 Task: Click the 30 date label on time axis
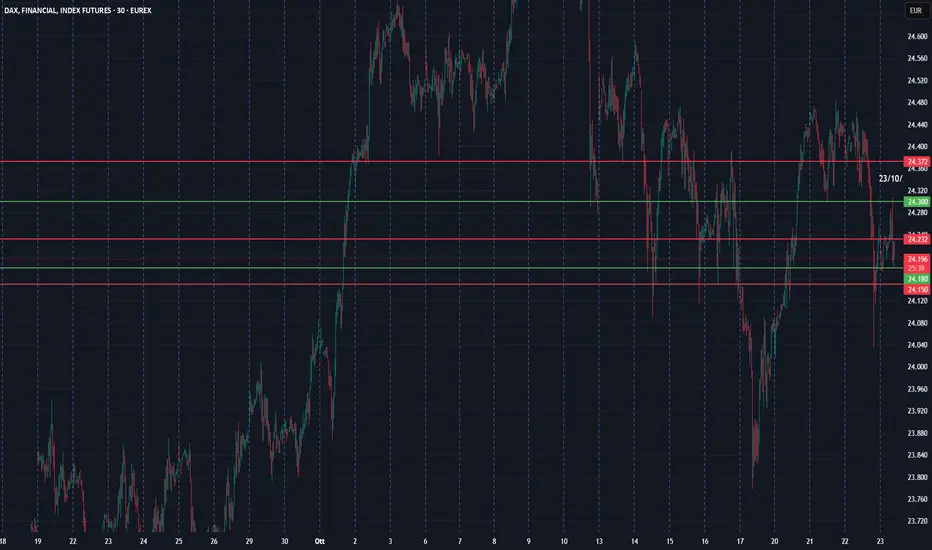tap(285, 541)
